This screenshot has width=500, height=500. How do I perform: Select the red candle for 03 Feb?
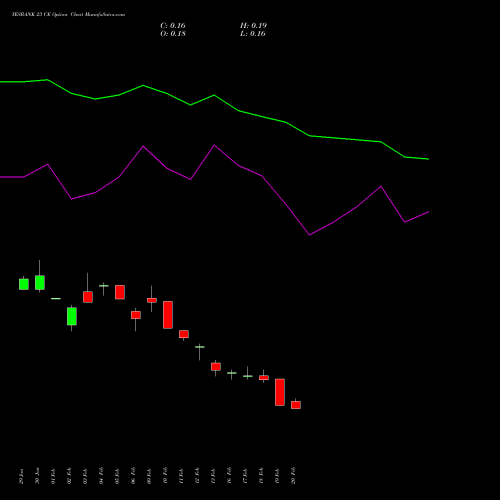tap(88, 297)
